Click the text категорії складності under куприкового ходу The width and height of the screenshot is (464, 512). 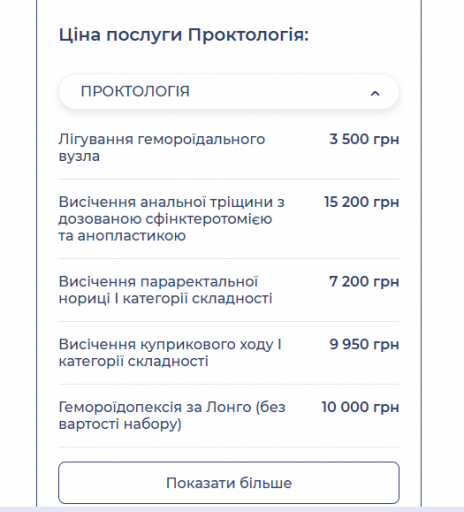click(133, 361)
